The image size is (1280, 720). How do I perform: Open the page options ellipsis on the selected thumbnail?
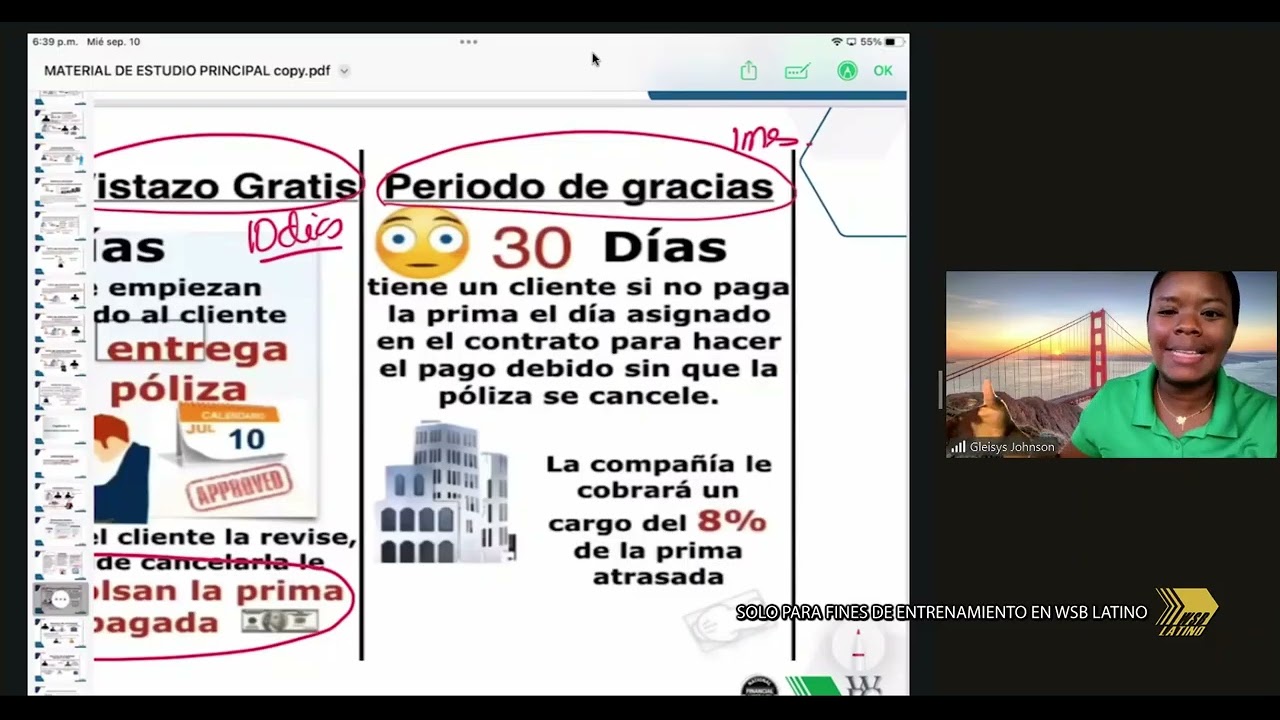60,599
